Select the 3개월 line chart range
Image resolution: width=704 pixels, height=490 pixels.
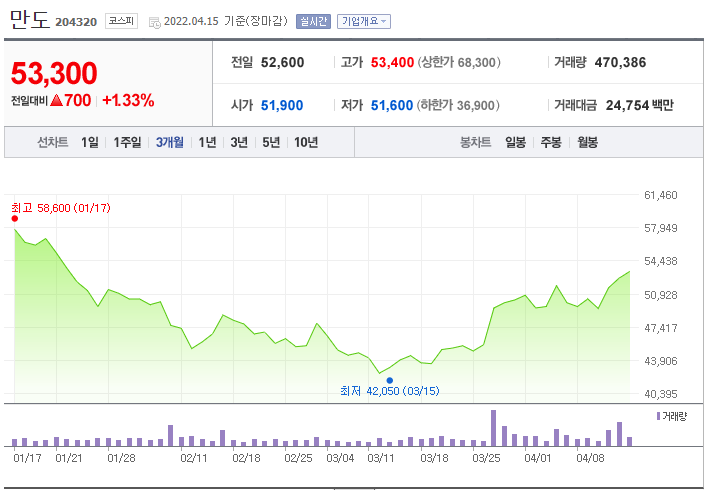[x=170, y=142]
